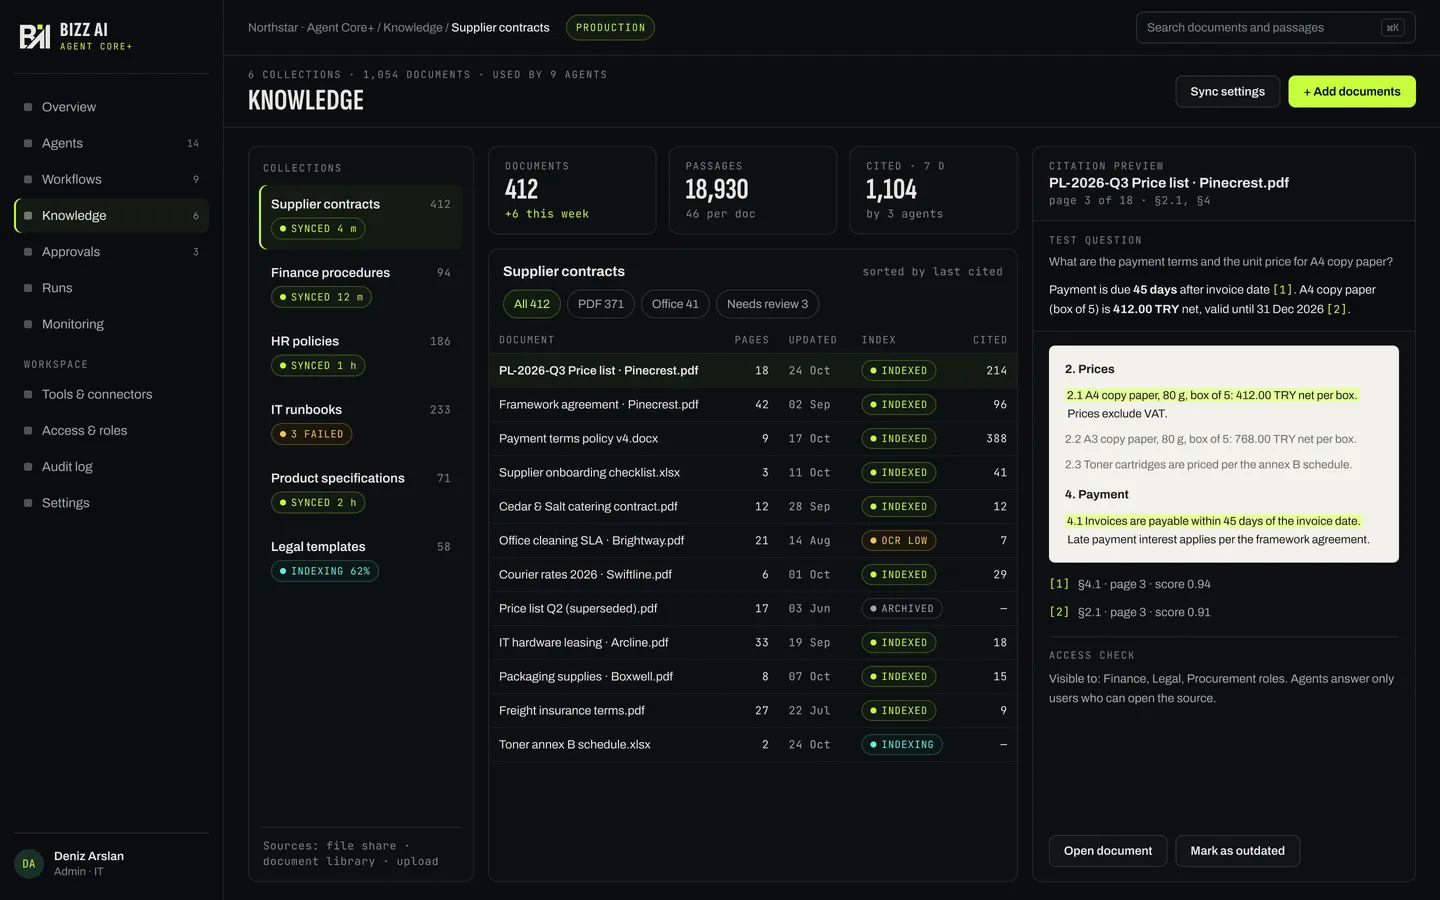Viewport: 1440px width, 900px height.
Task: Click Add documents
Action: (1352, 91)
